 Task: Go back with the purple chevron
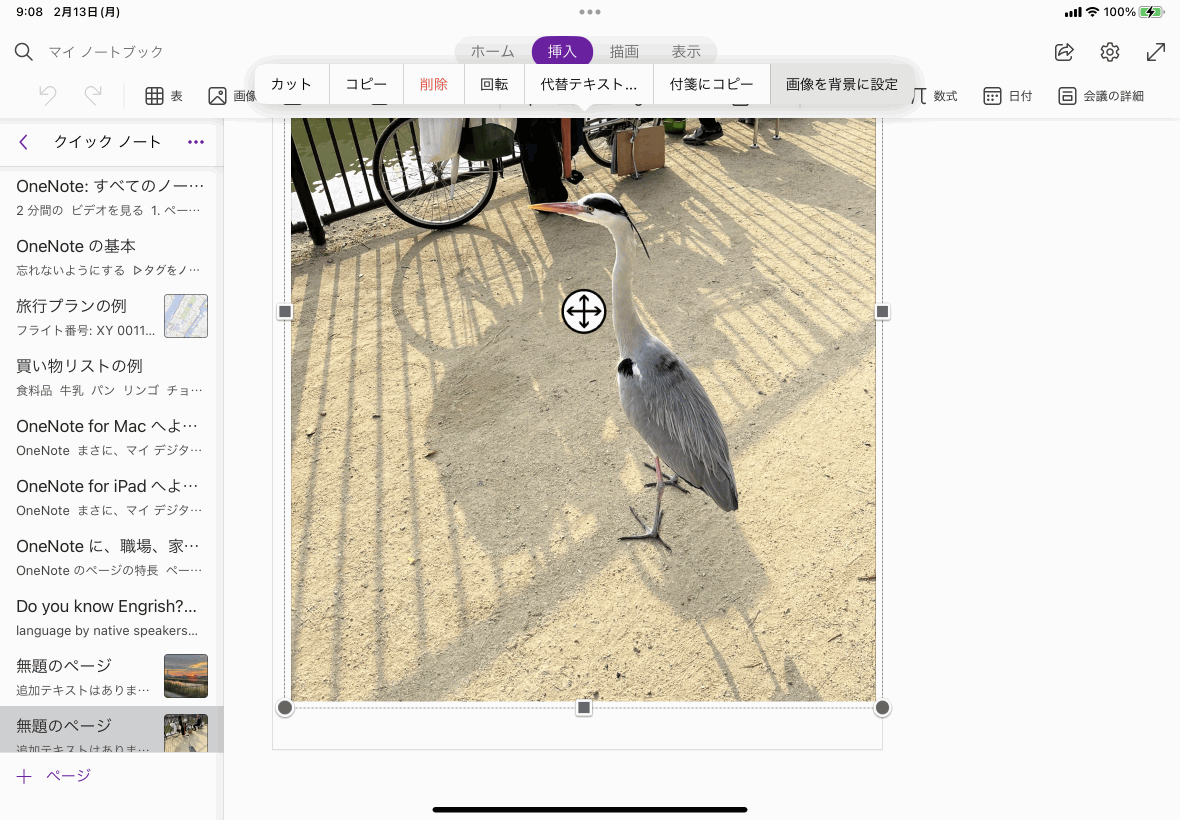pyautogui.click(x=23, y=142)
